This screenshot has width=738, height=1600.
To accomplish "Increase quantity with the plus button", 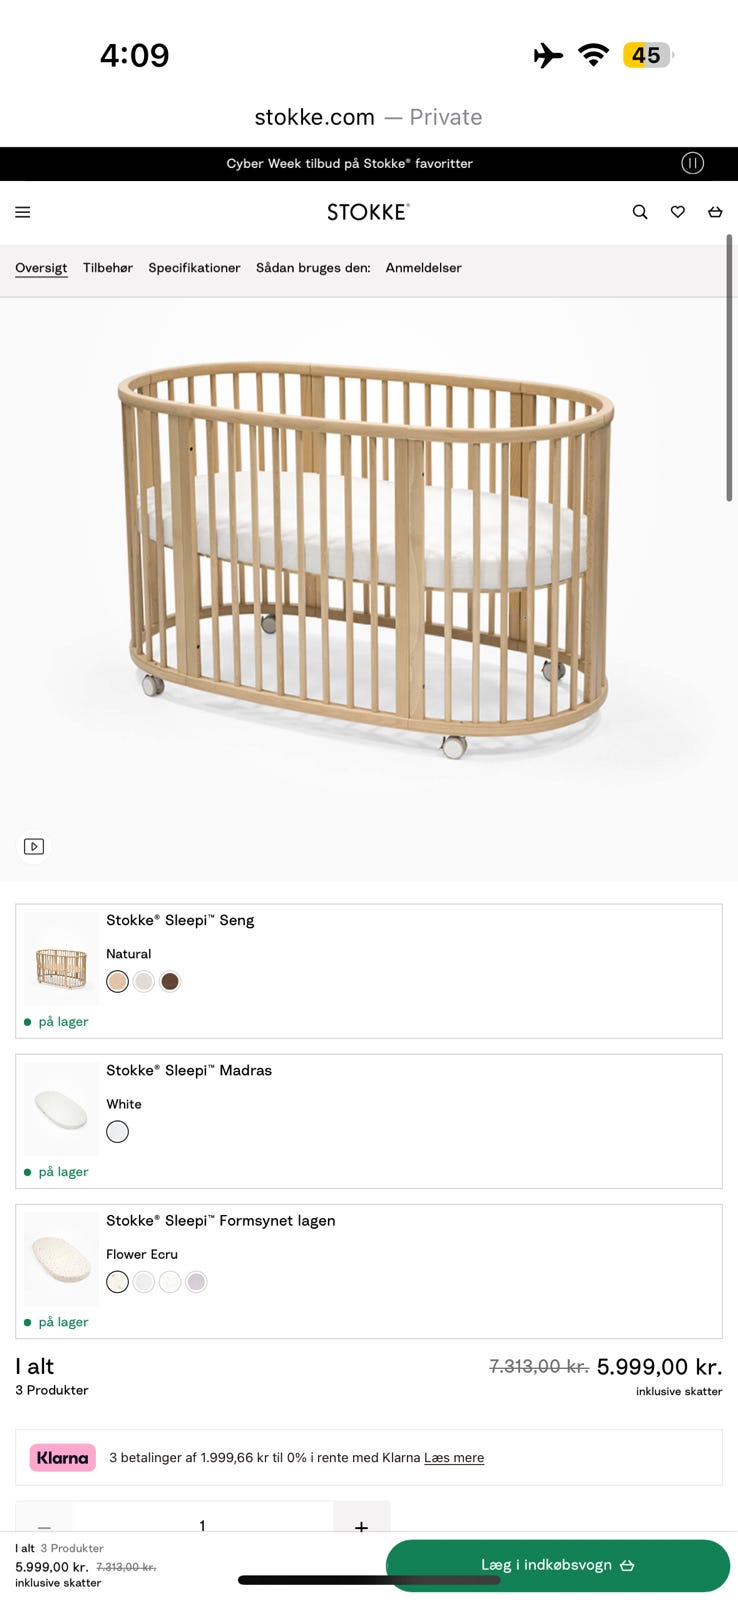I will (361, 1521).
